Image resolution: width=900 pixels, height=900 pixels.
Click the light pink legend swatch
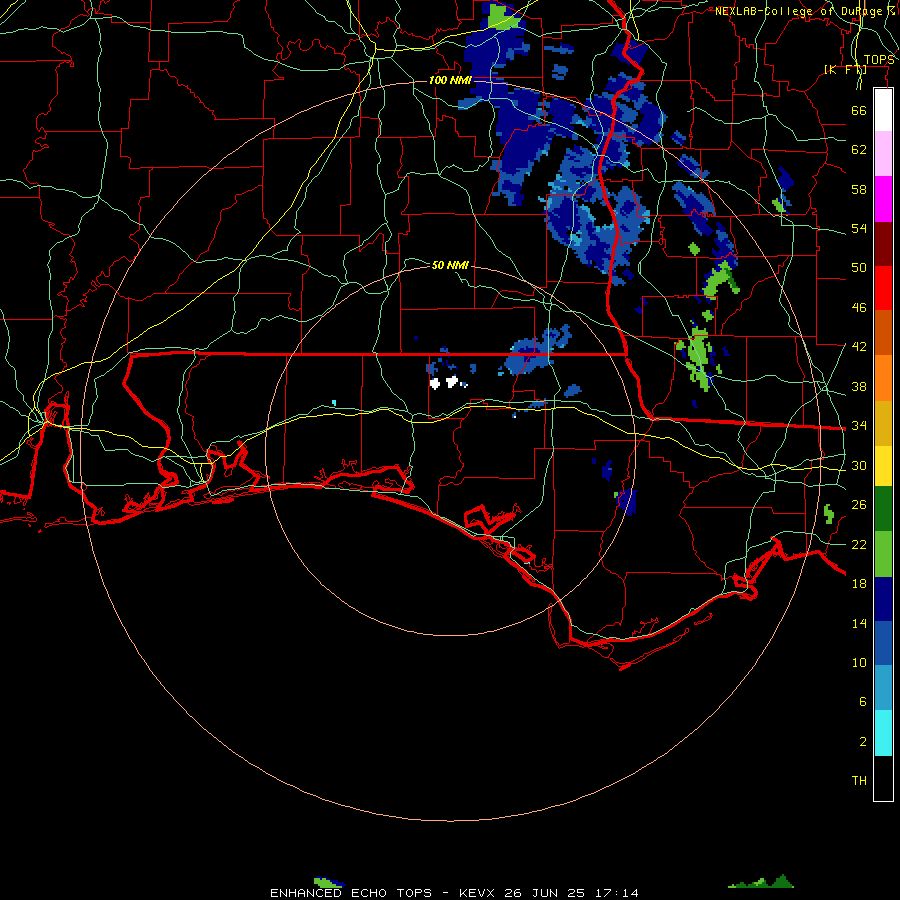pyautogui.click(x=883, y=154)
